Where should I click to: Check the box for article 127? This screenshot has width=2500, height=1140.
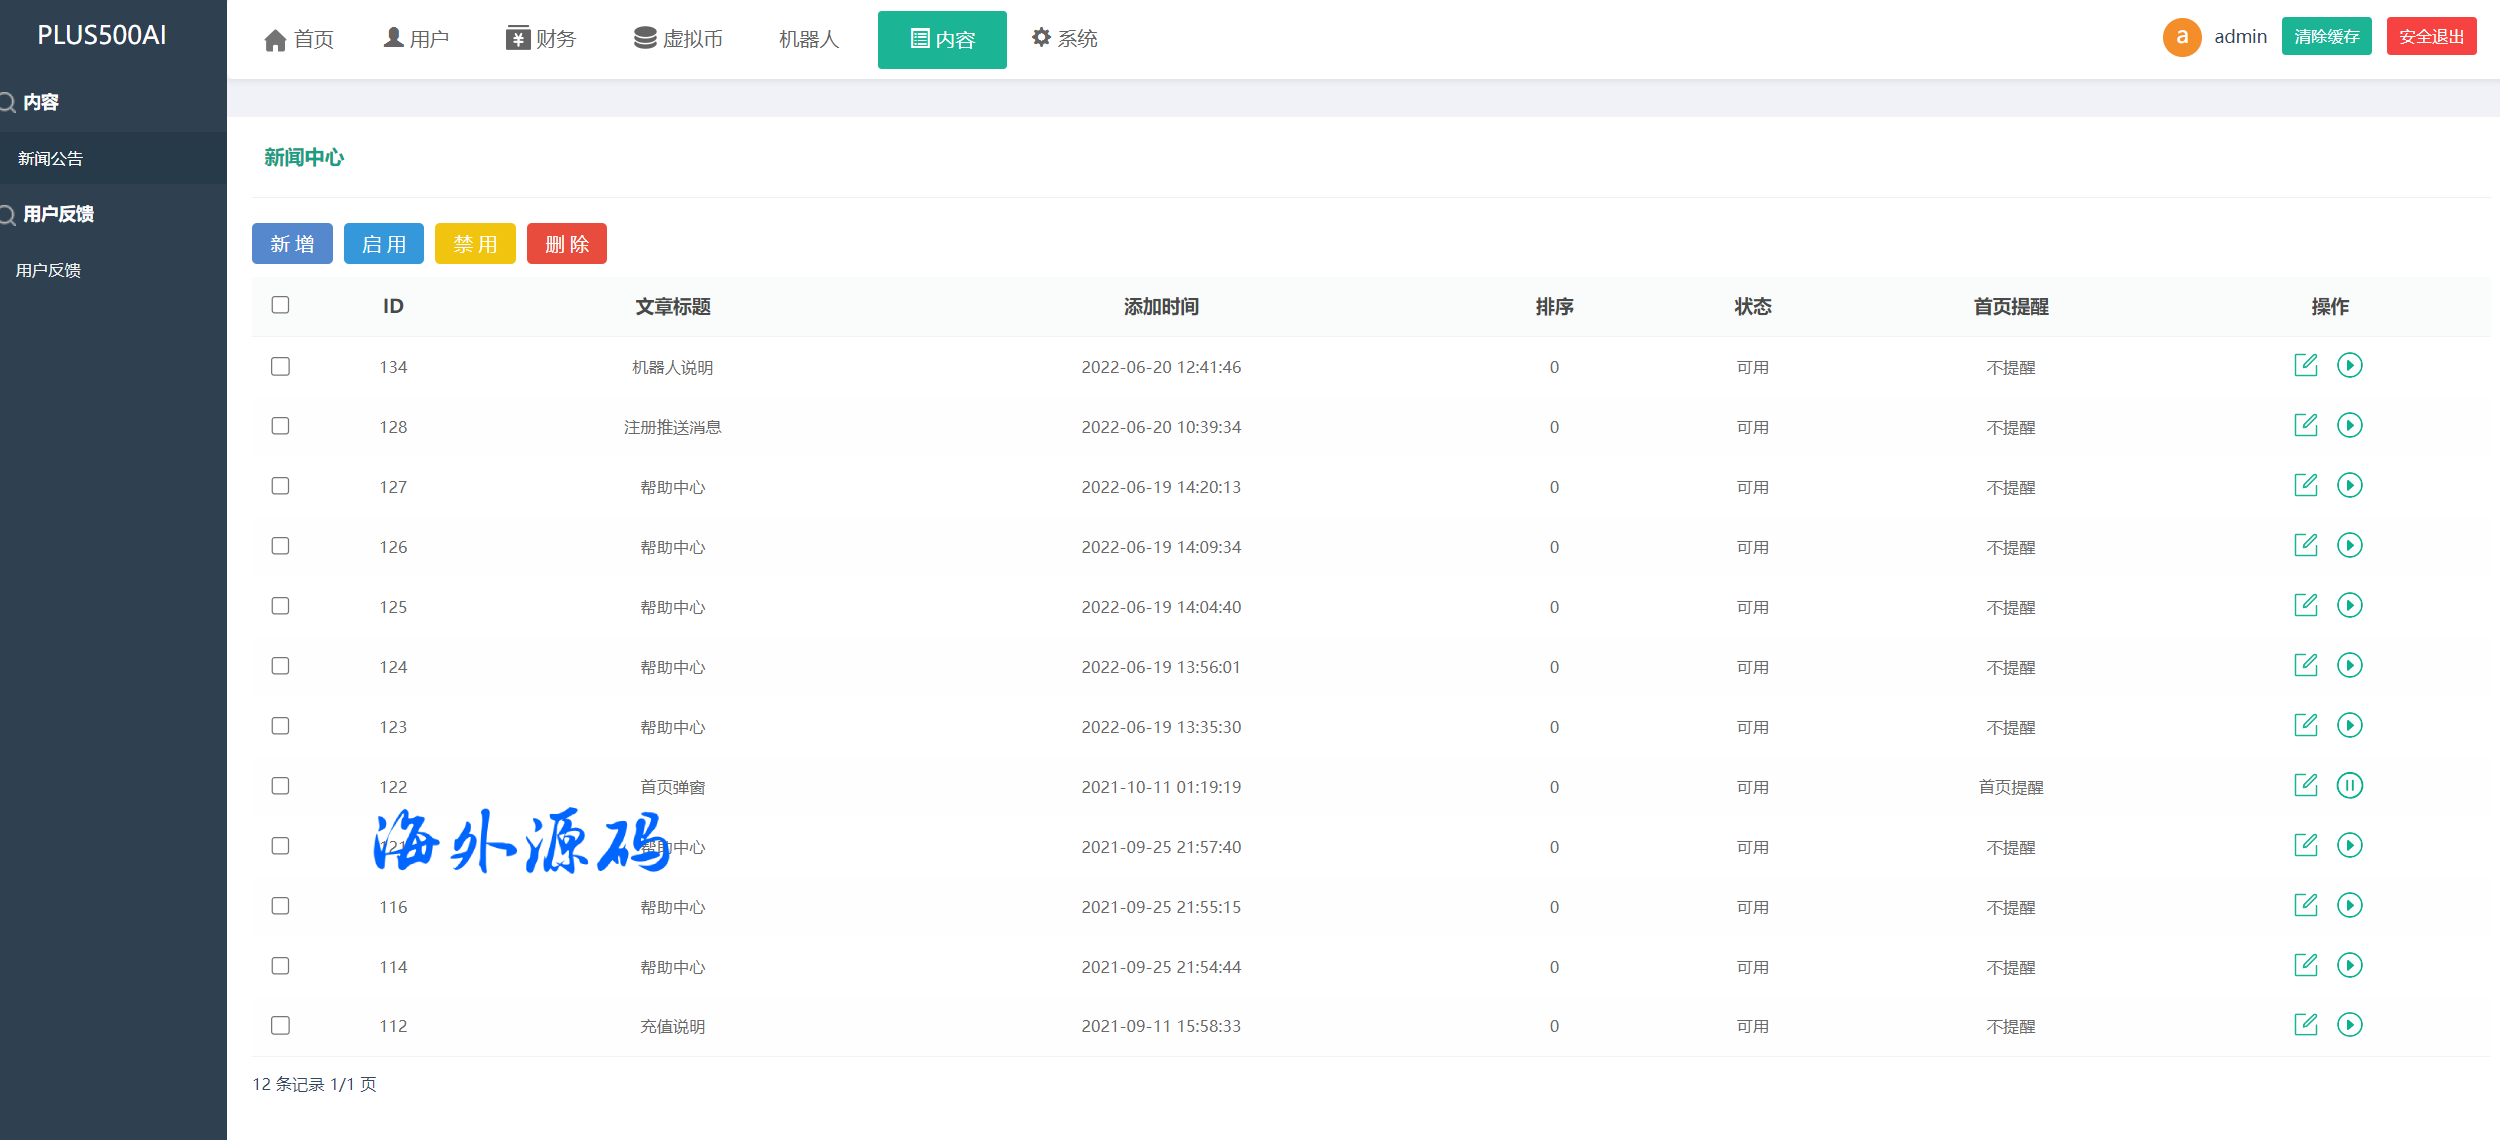point(280,486)
